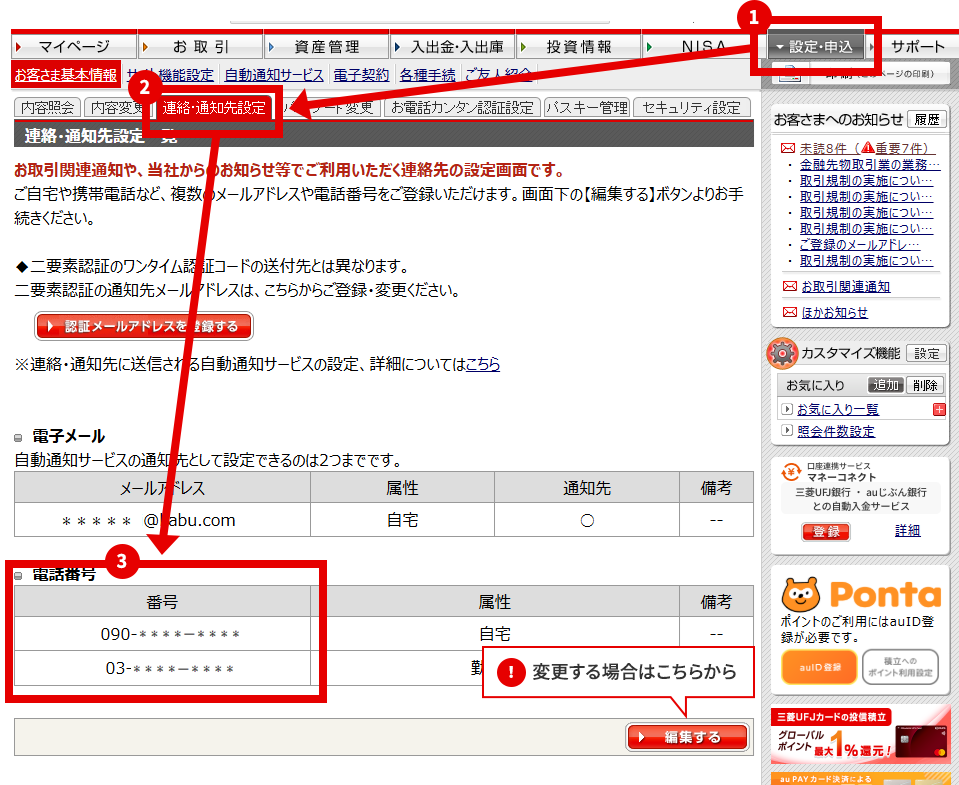Image resolution: width=959 pixels, height=785 pixels.
Task: Click envelope icon beside お取引関連通知
Action: (x=790, y=286)
